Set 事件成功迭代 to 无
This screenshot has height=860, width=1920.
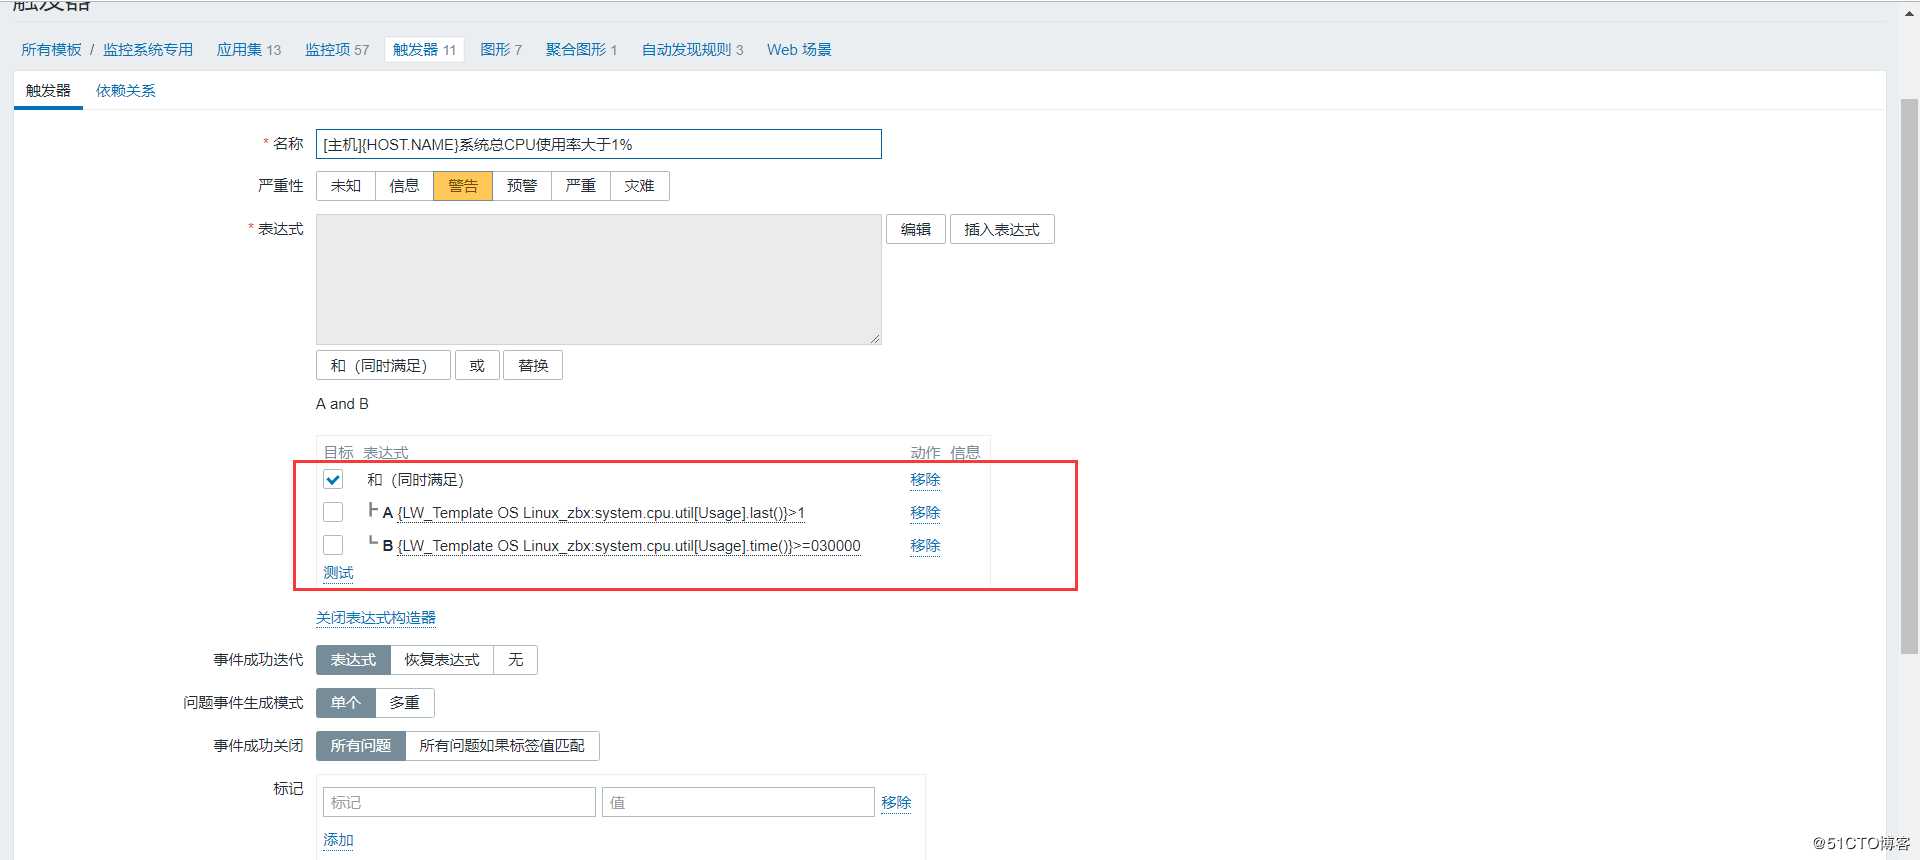(516, 660)
